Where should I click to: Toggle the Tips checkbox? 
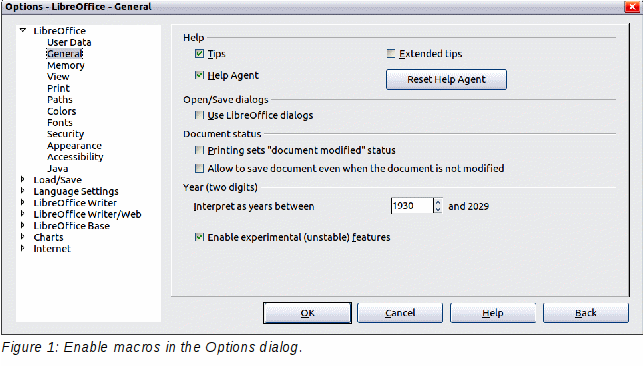199,54
